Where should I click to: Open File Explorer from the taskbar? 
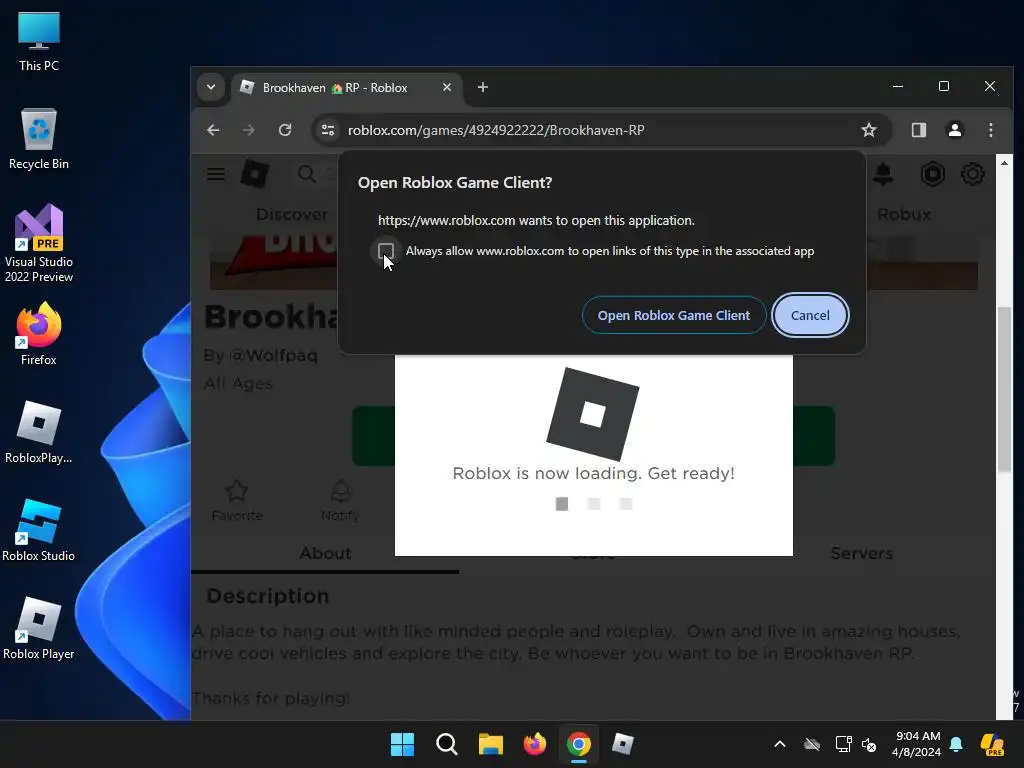[x=490, y=744]
